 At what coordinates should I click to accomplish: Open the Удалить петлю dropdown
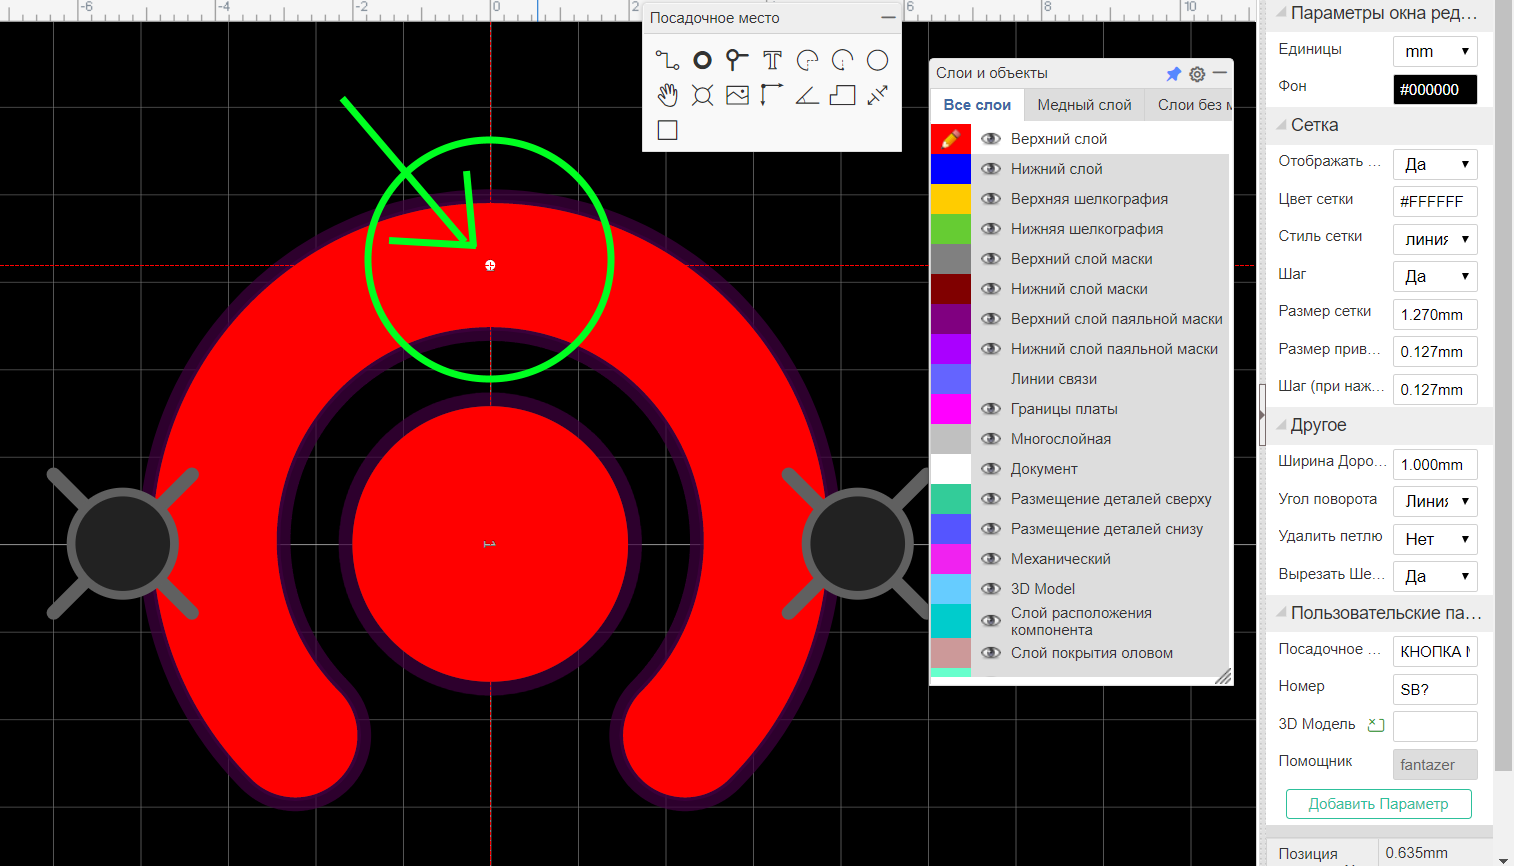1435,539
